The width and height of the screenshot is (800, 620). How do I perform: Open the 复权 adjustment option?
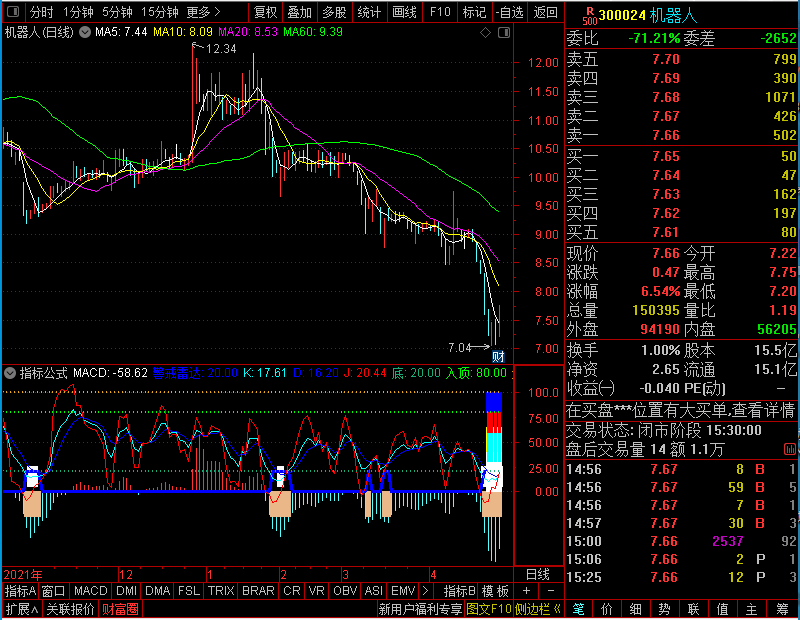265,12
